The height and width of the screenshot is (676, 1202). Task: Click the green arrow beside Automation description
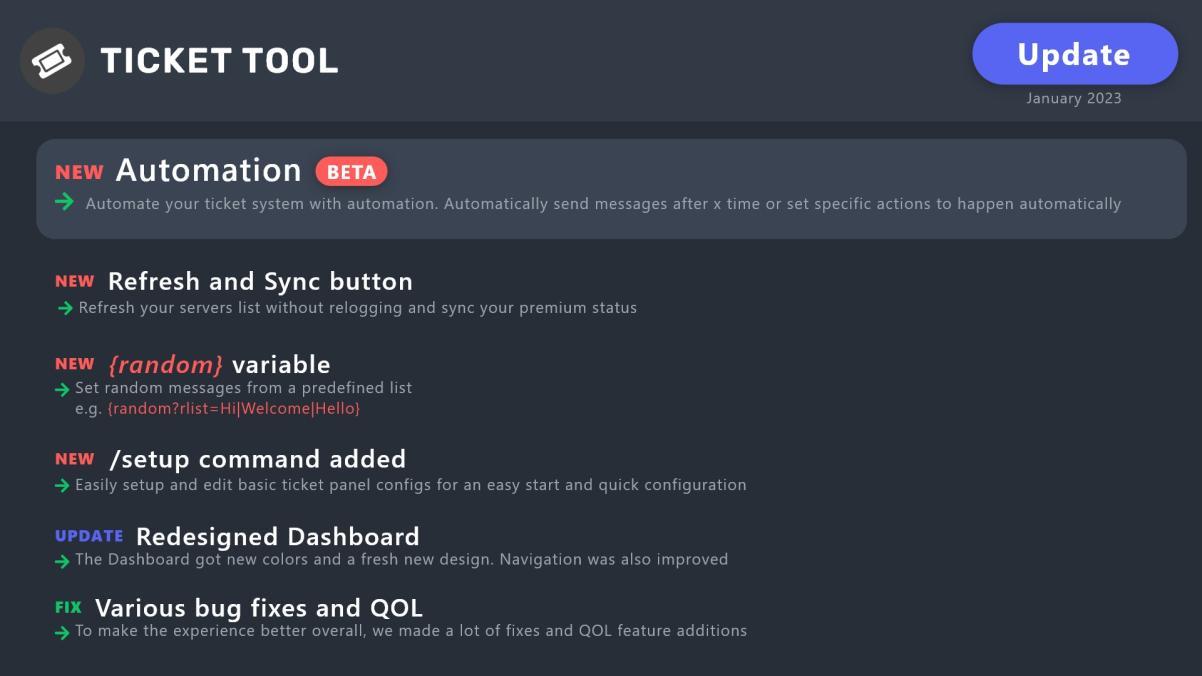point(65,202)
